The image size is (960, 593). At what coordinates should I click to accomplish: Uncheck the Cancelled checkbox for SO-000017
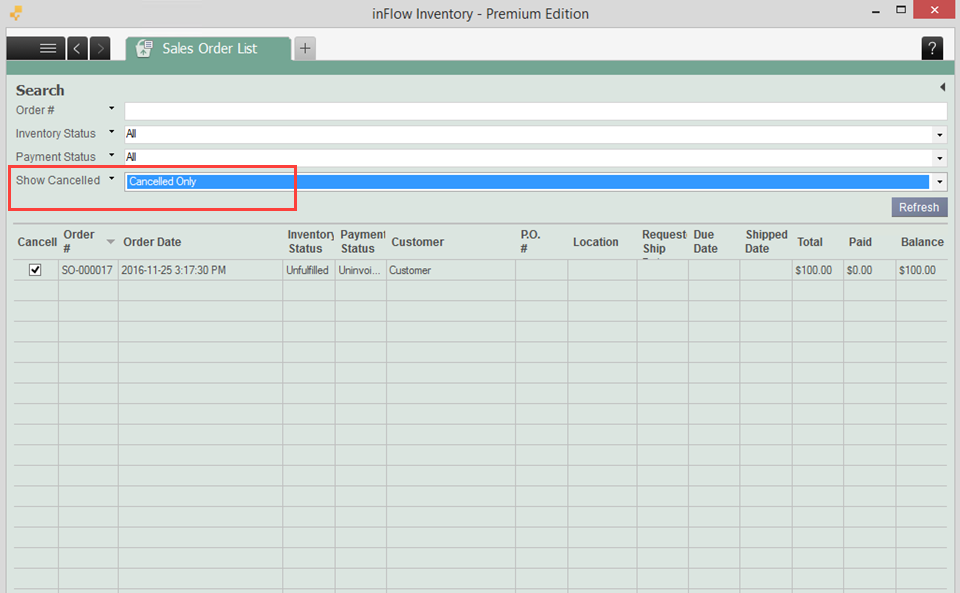[35, 270]
